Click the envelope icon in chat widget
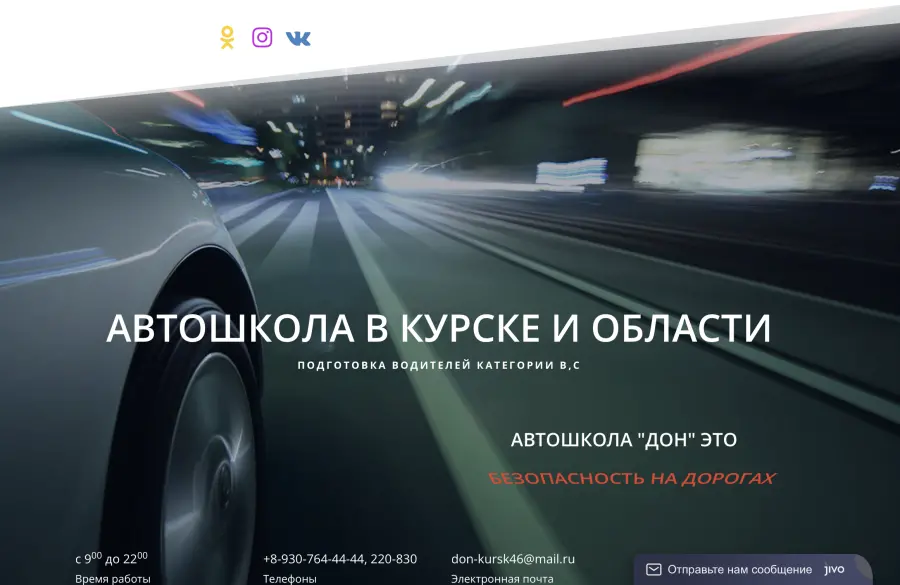Viewport: 900px width, 585px height. (654, 569)
